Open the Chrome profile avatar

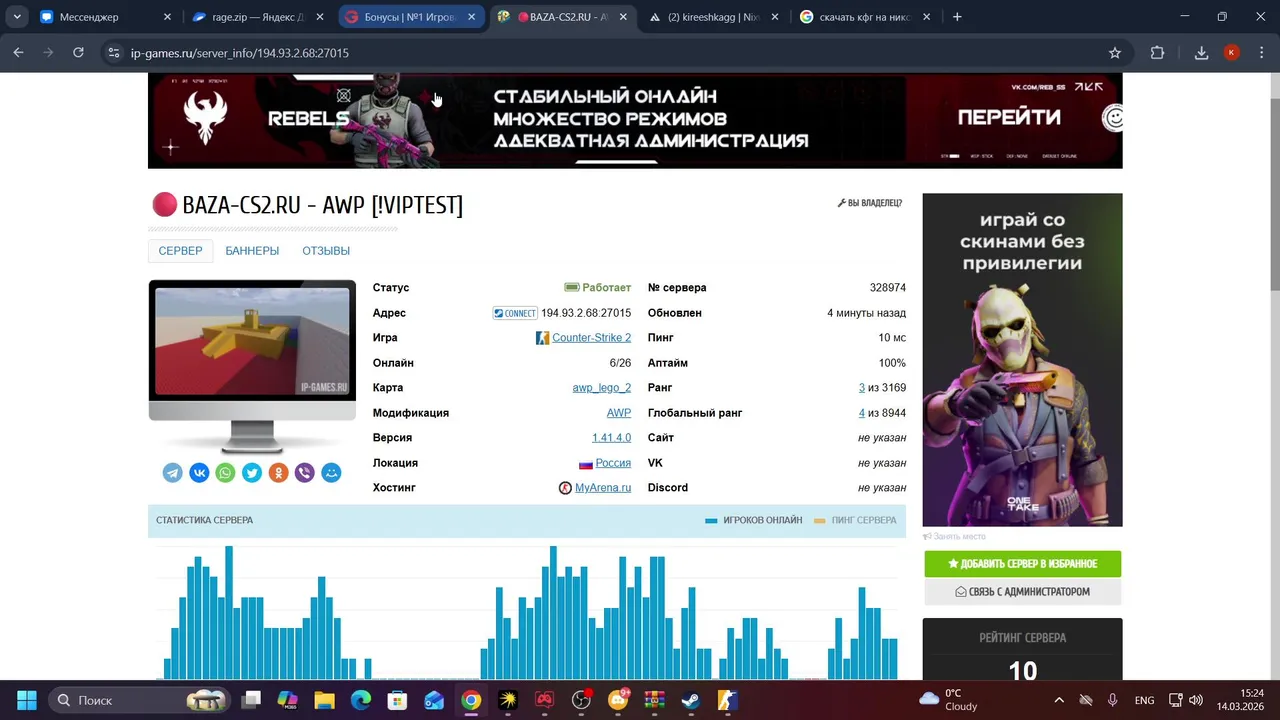click(x=1232, y=53)
